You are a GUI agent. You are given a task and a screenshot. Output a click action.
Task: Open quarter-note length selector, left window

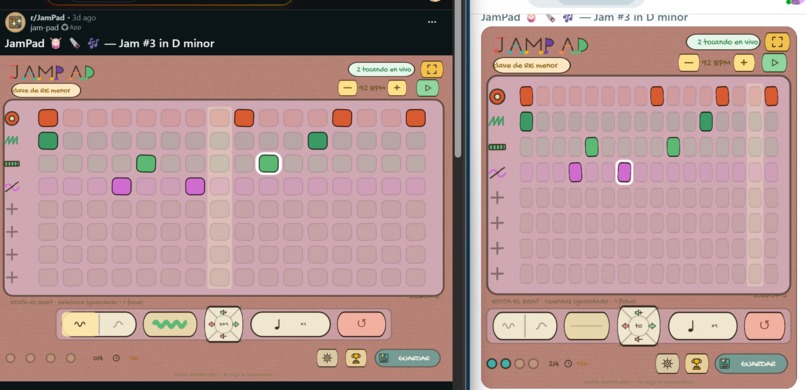290,324
